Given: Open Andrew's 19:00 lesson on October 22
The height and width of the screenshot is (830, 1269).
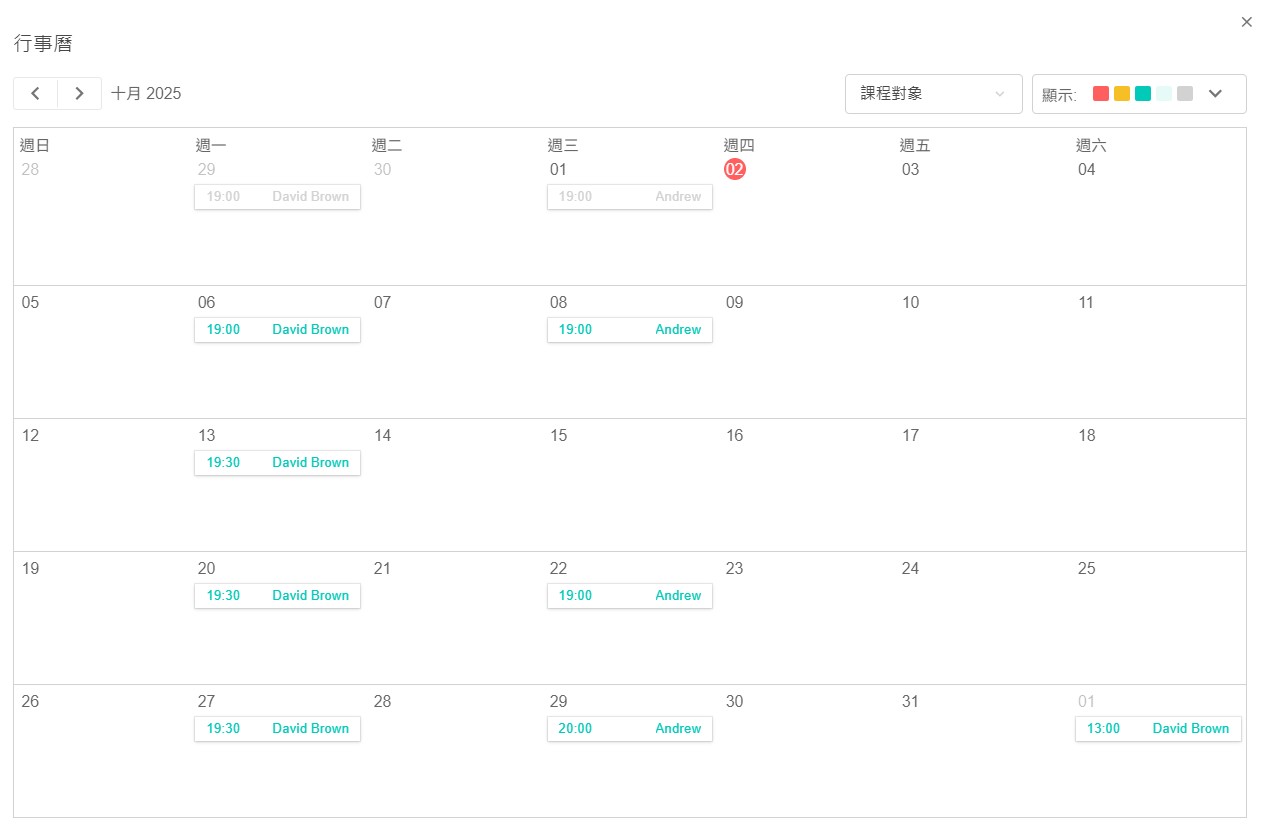Looking at the screenshot, I should (x=630, y=596).
